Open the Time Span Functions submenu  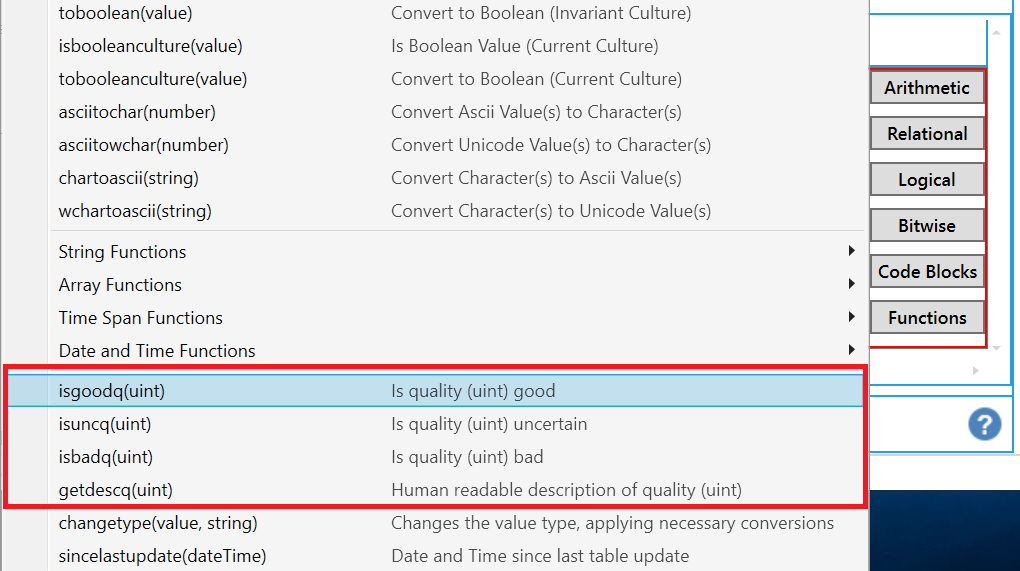140,318
